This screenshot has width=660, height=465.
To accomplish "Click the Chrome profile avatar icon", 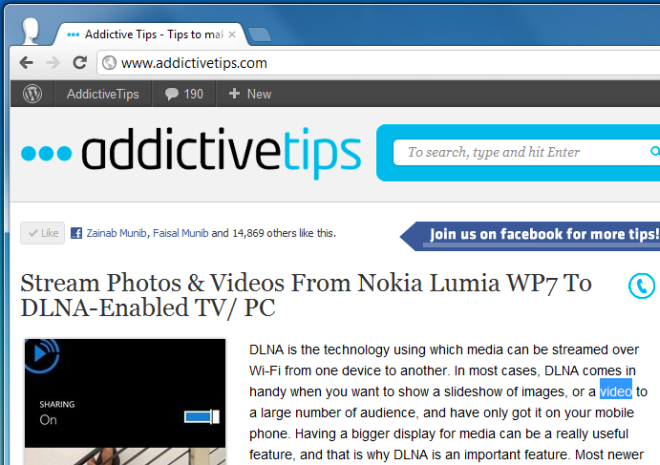I will [x=30, y=31].
